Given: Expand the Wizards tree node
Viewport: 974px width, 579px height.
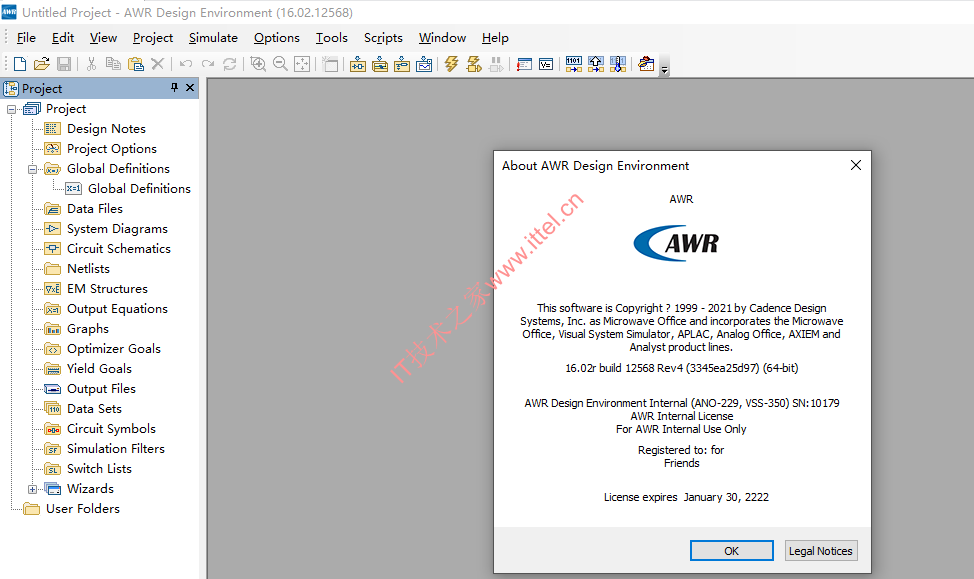Looking at the screenshot, I should click(32, 489).
